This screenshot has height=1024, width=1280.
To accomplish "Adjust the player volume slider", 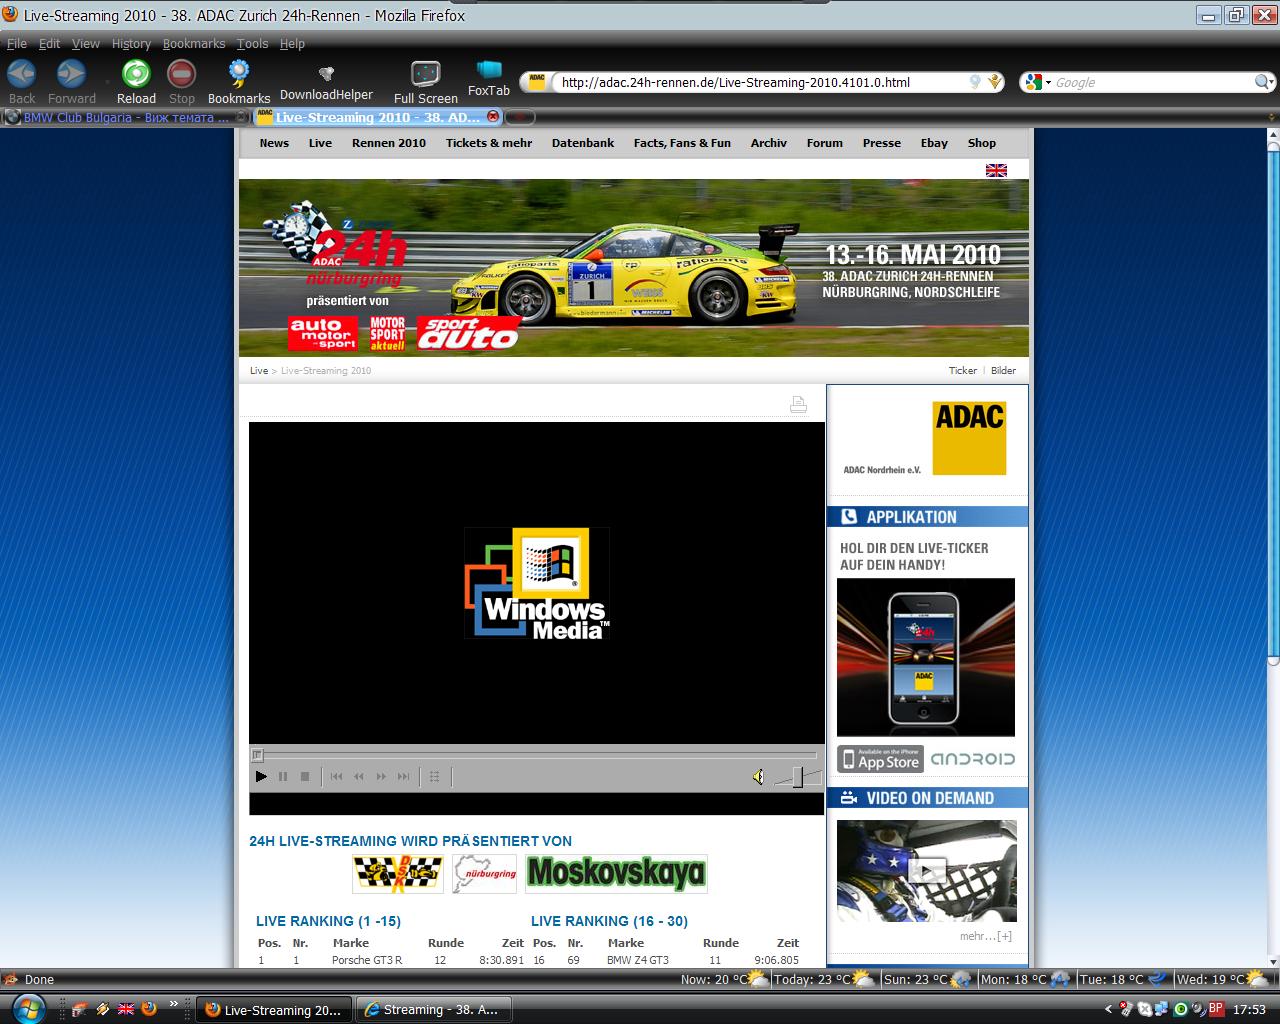I will [x=797, y=777].
